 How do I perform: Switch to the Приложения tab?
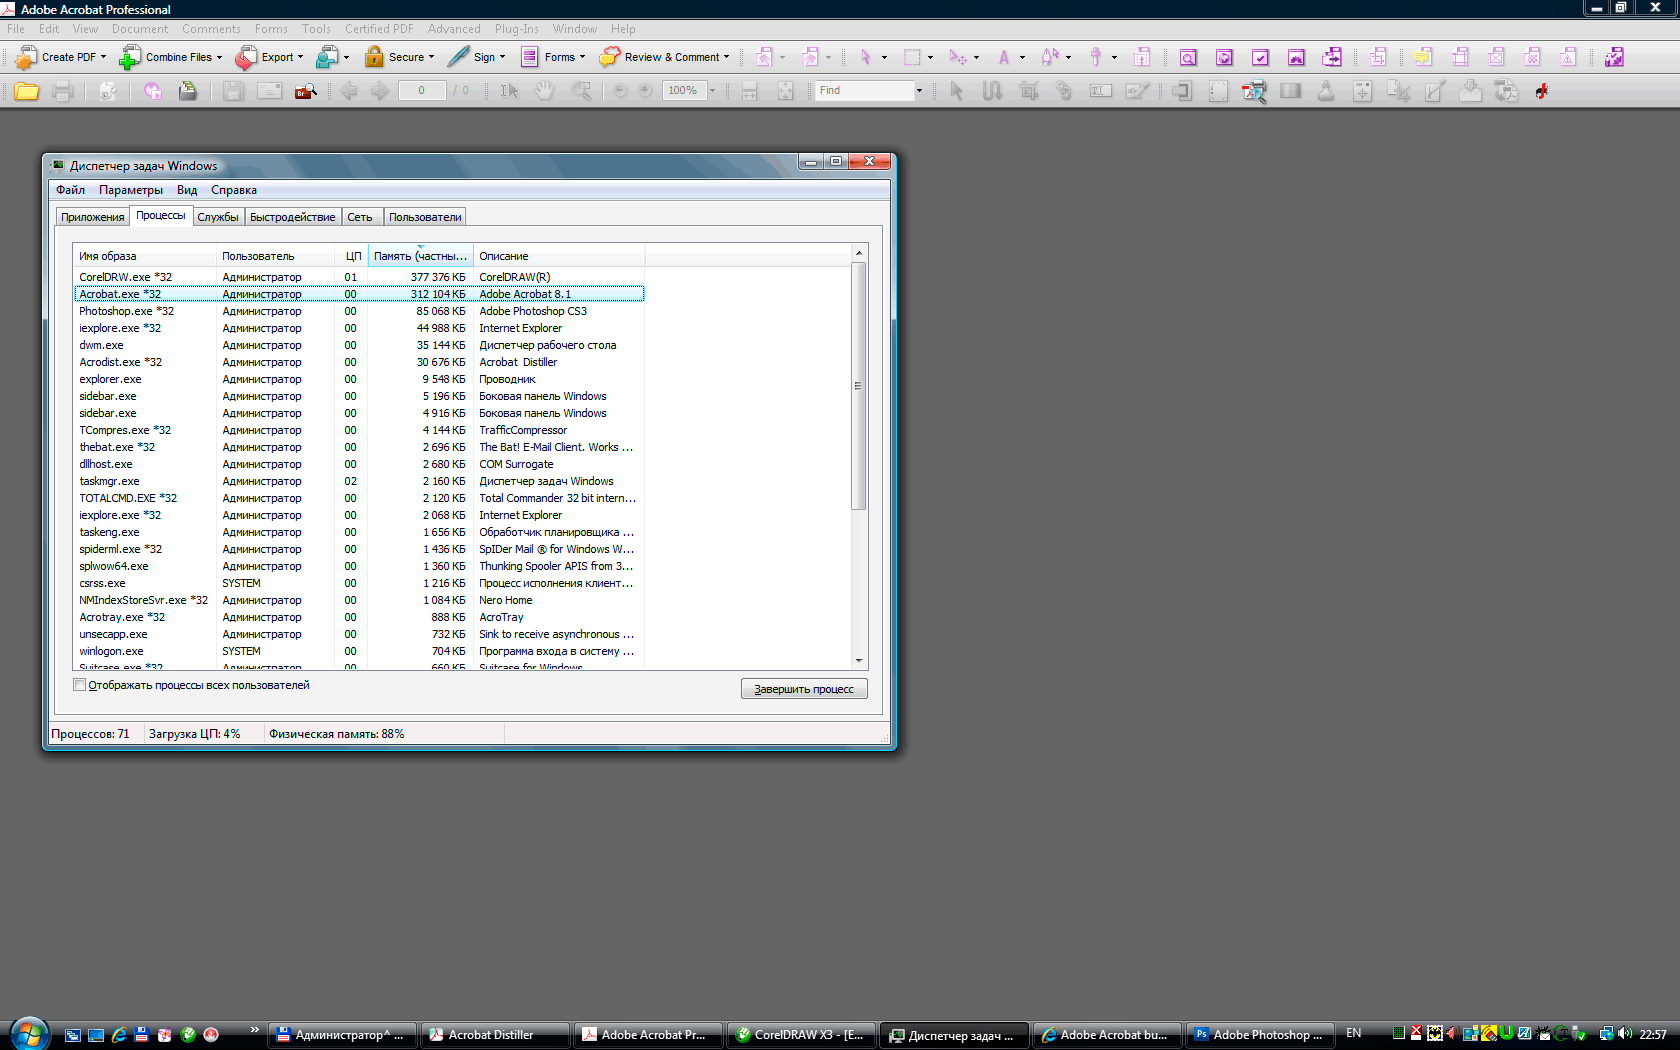[93, 217]
